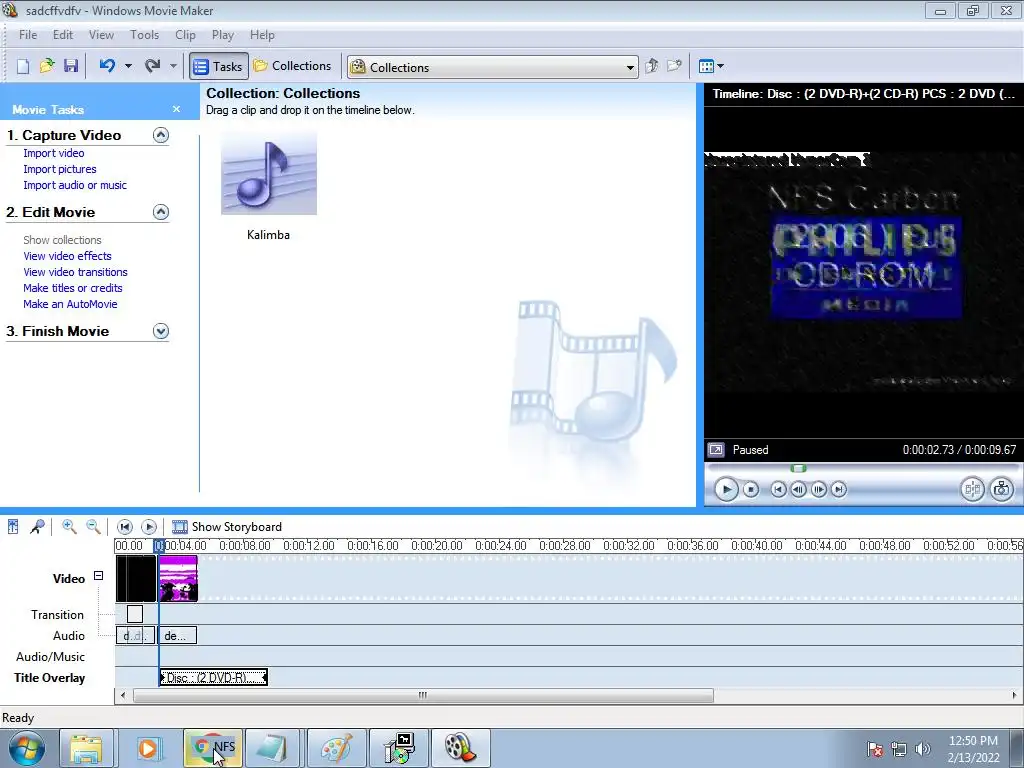Save the project with the floppy icon
The height and width of the screenshot is (768, 1024).
point(71,66)
